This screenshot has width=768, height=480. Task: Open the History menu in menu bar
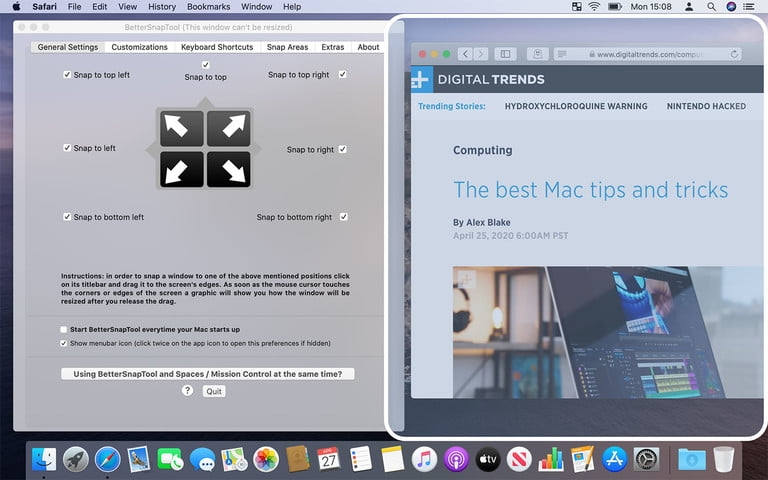pyautogui.click(x=162, y=7)
